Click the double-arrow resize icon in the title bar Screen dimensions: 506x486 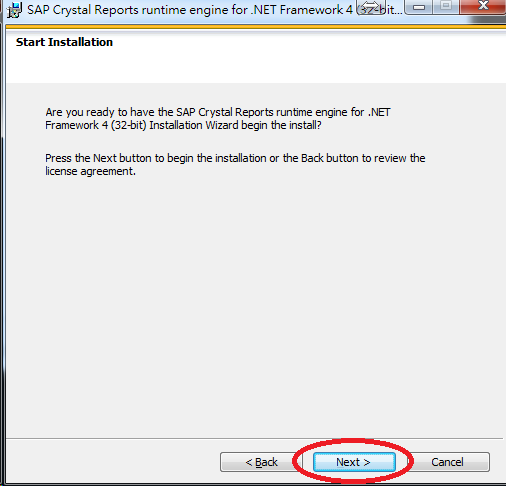370,6
